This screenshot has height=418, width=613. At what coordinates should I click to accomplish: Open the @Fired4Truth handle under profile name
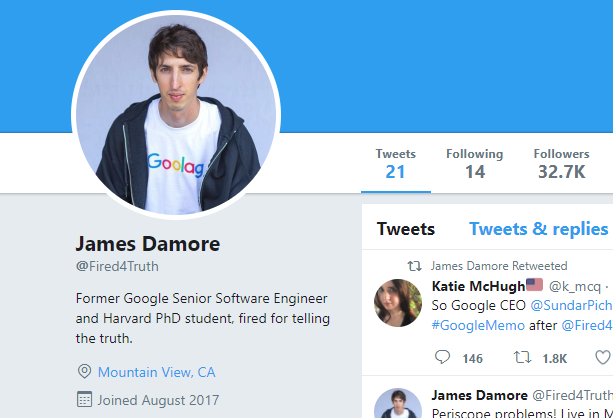(117, 266)
